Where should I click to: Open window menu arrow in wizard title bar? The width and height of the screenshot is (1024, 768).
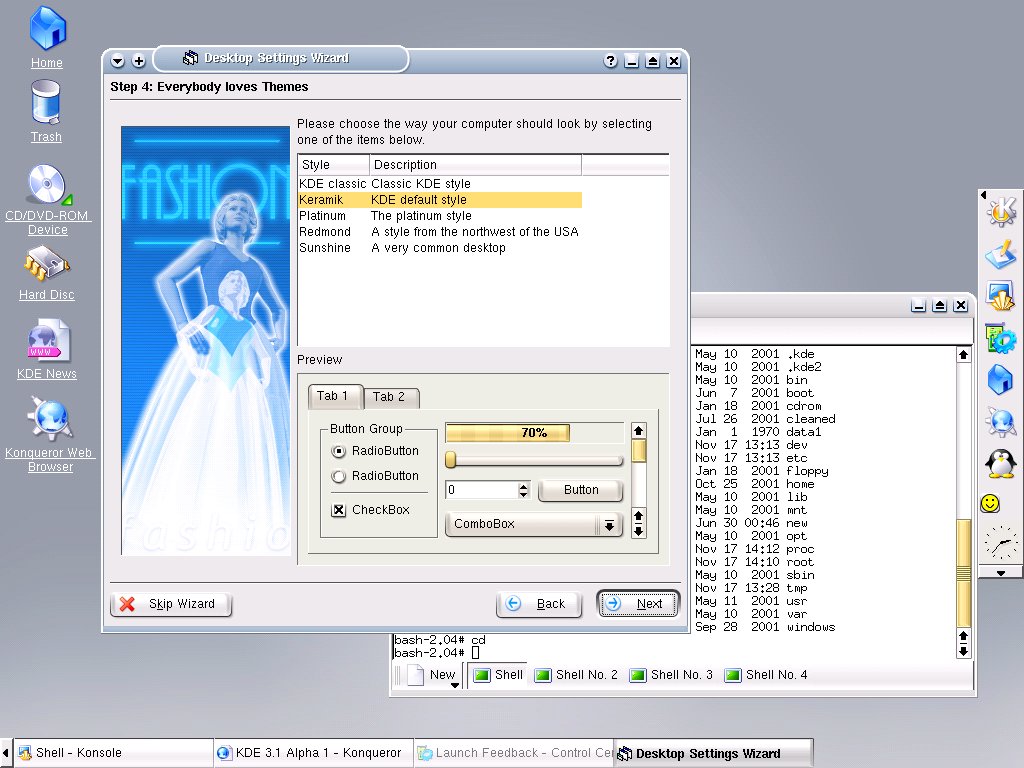[118, 61]
